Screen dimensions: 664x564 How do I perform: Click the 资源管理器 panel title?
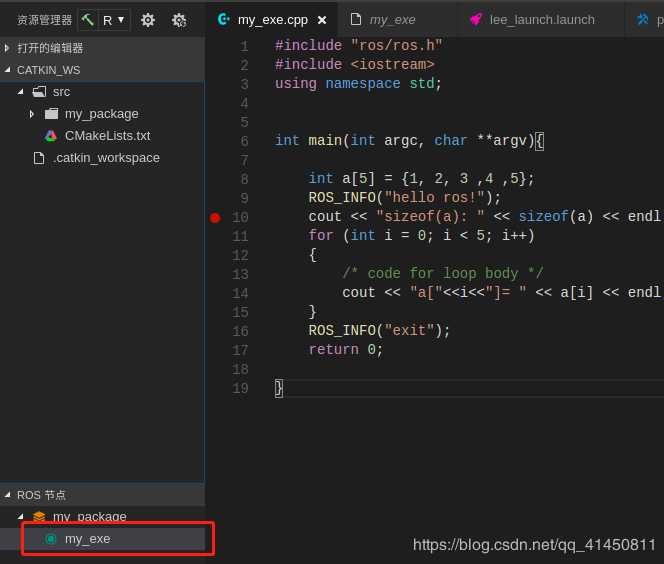pyautogui.click(x=44, y=20)
